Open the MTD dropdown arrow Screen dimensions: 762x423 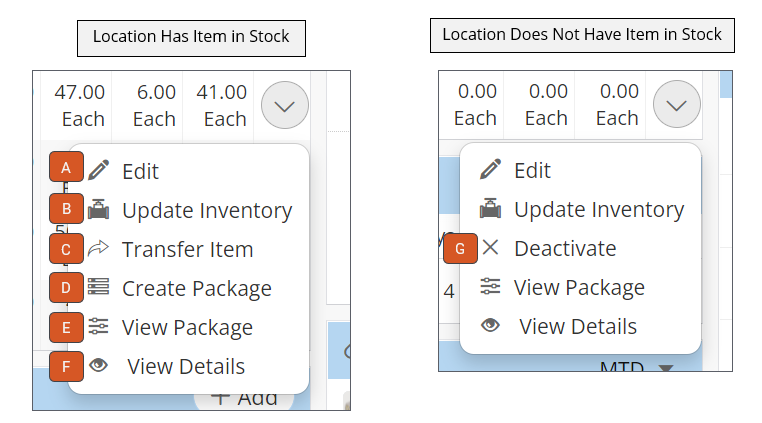666,368
